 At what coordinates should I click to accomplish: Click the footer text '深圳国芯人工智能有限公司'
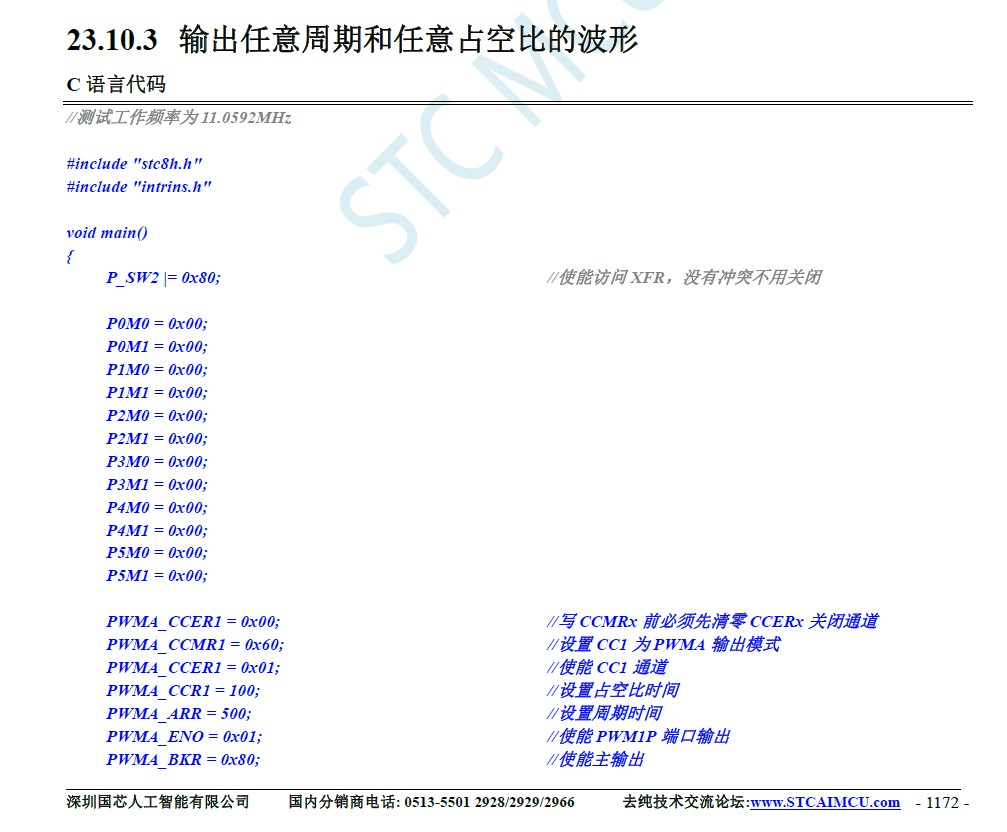pos(157,802)
